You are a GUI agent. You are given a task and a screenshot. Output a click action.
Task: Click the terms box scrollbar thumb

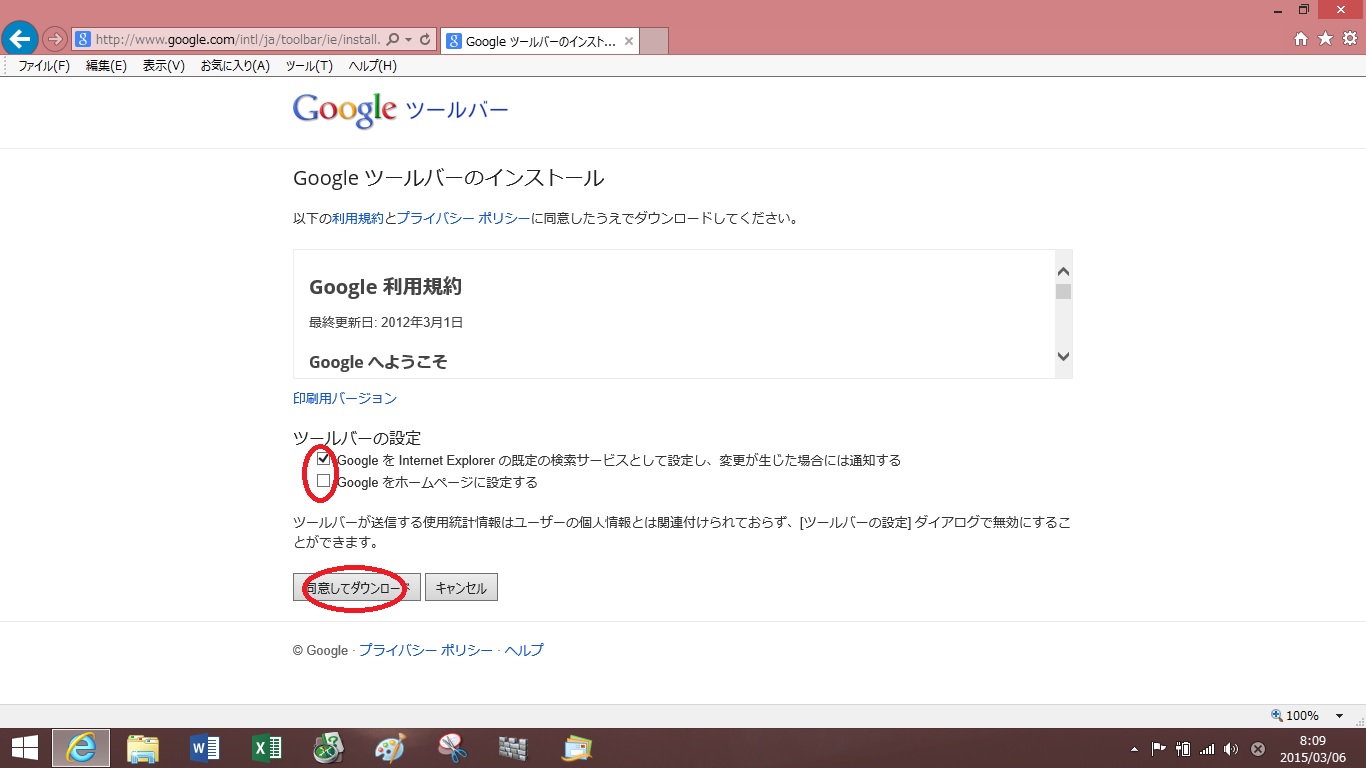point(1063,291)
